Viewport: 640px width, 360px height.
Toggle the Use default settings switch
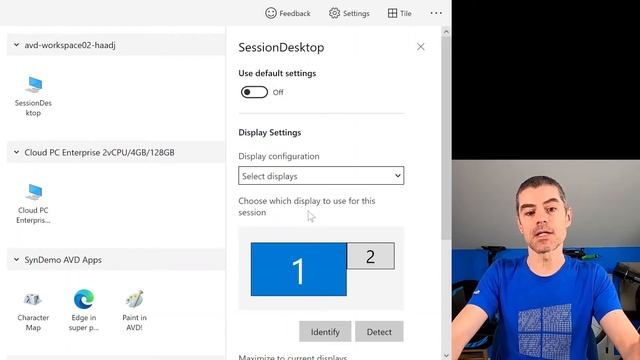254,92
